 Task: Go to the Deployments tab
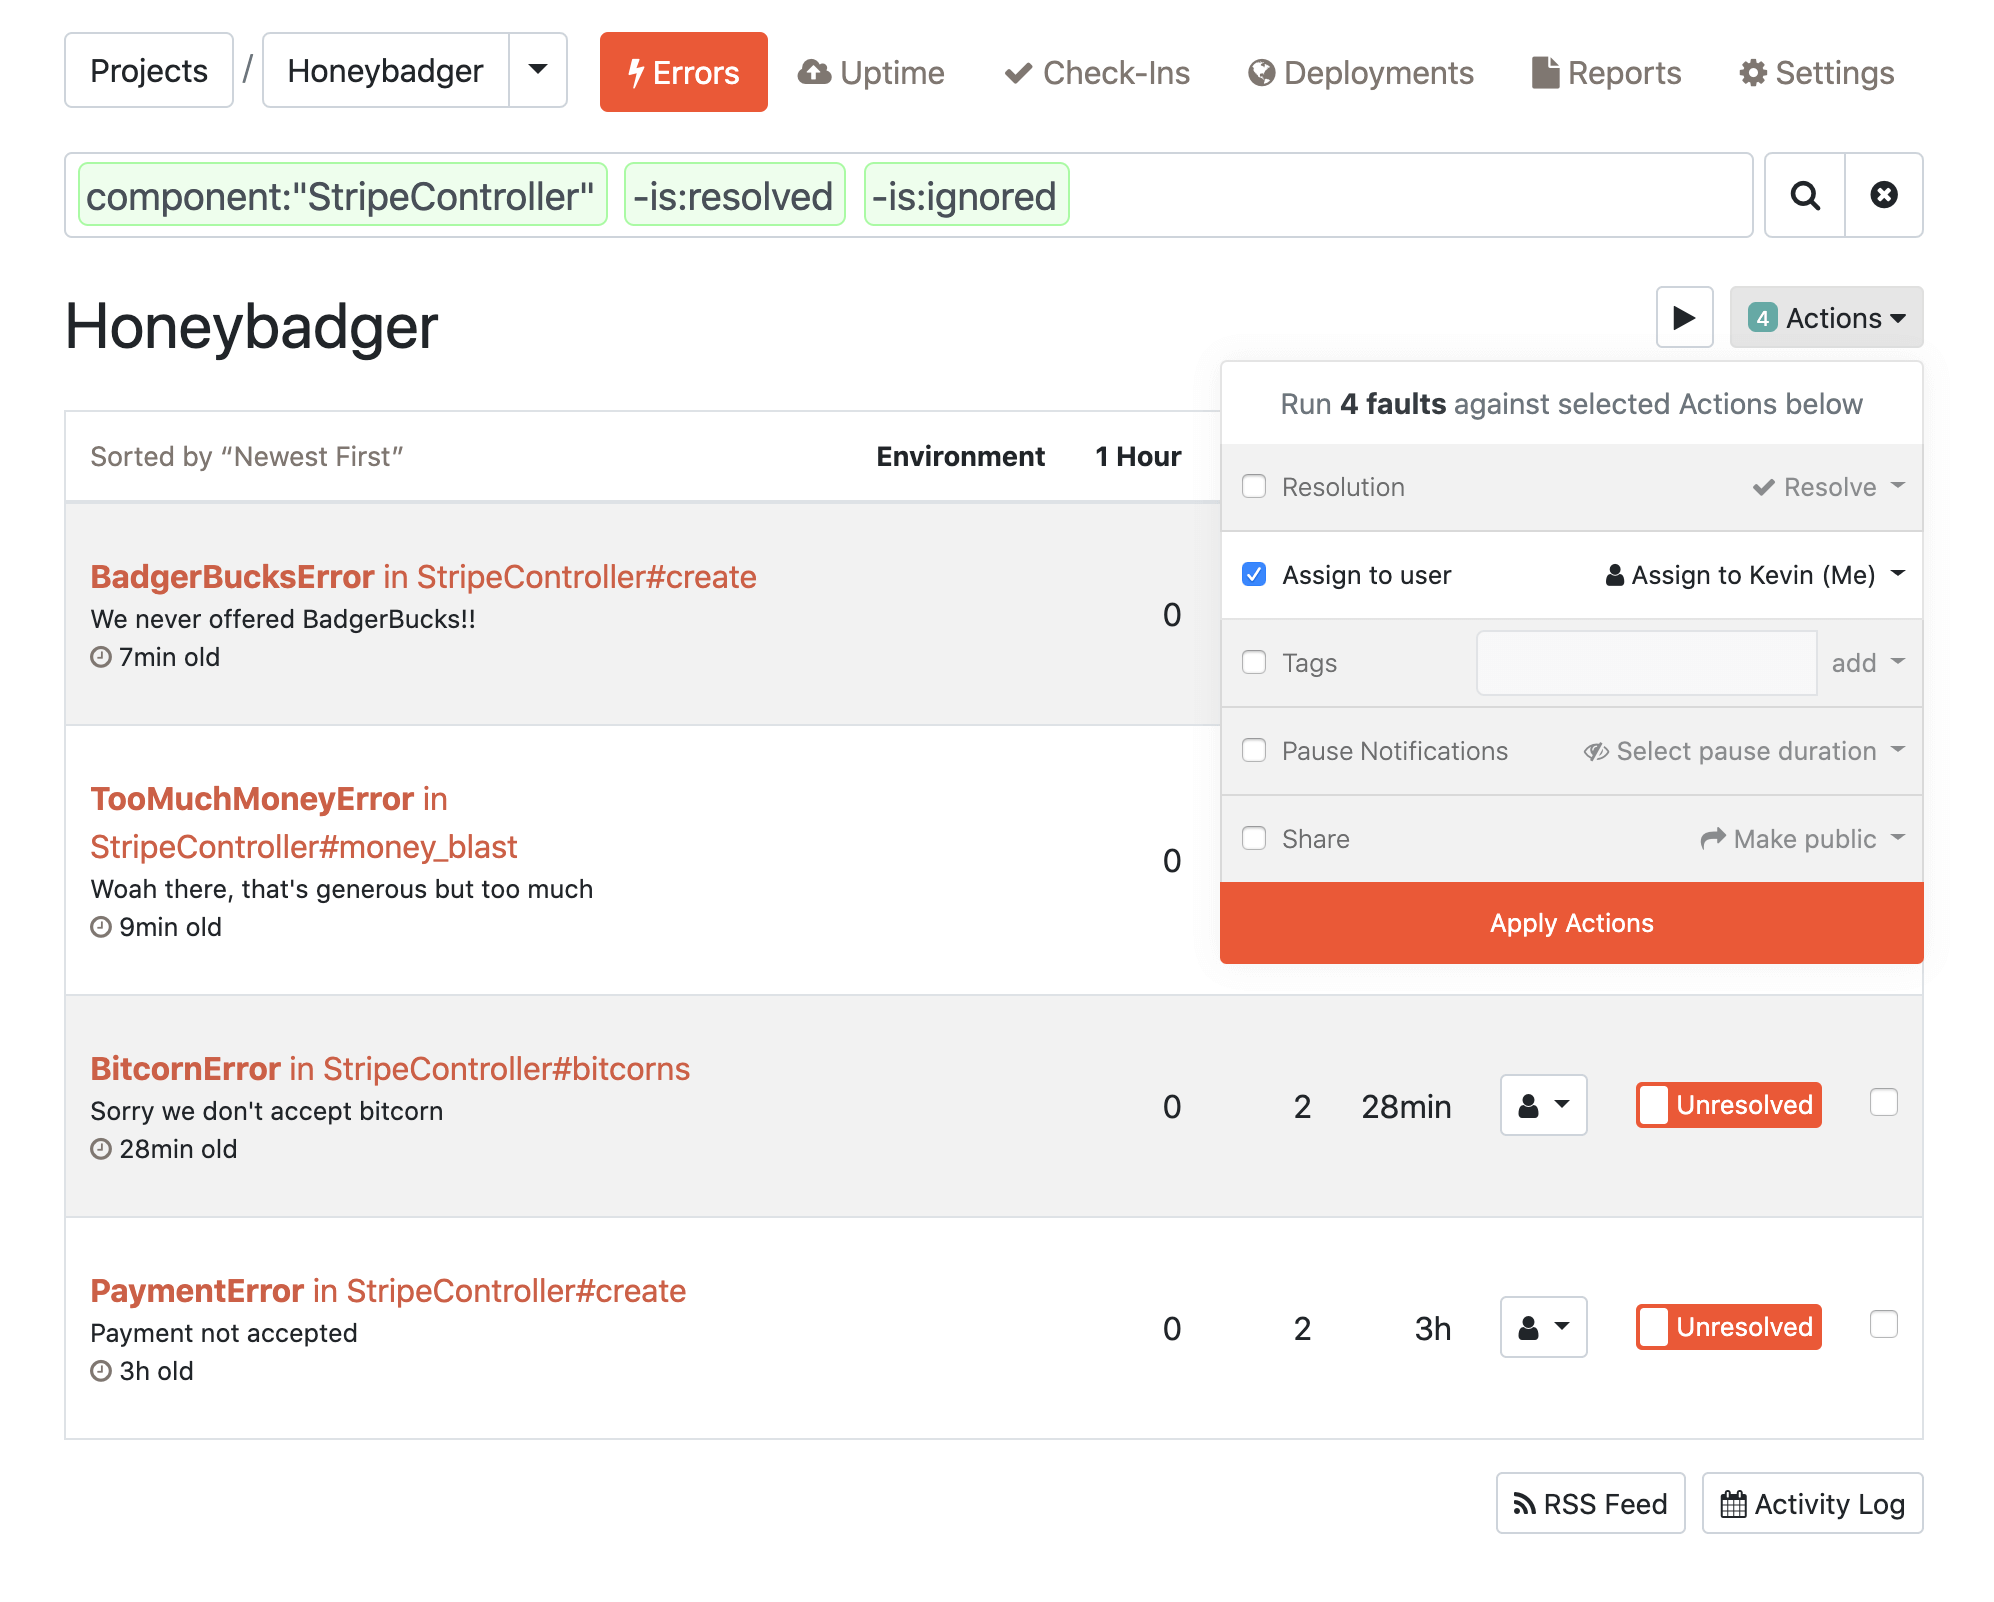pos(1360,73)
